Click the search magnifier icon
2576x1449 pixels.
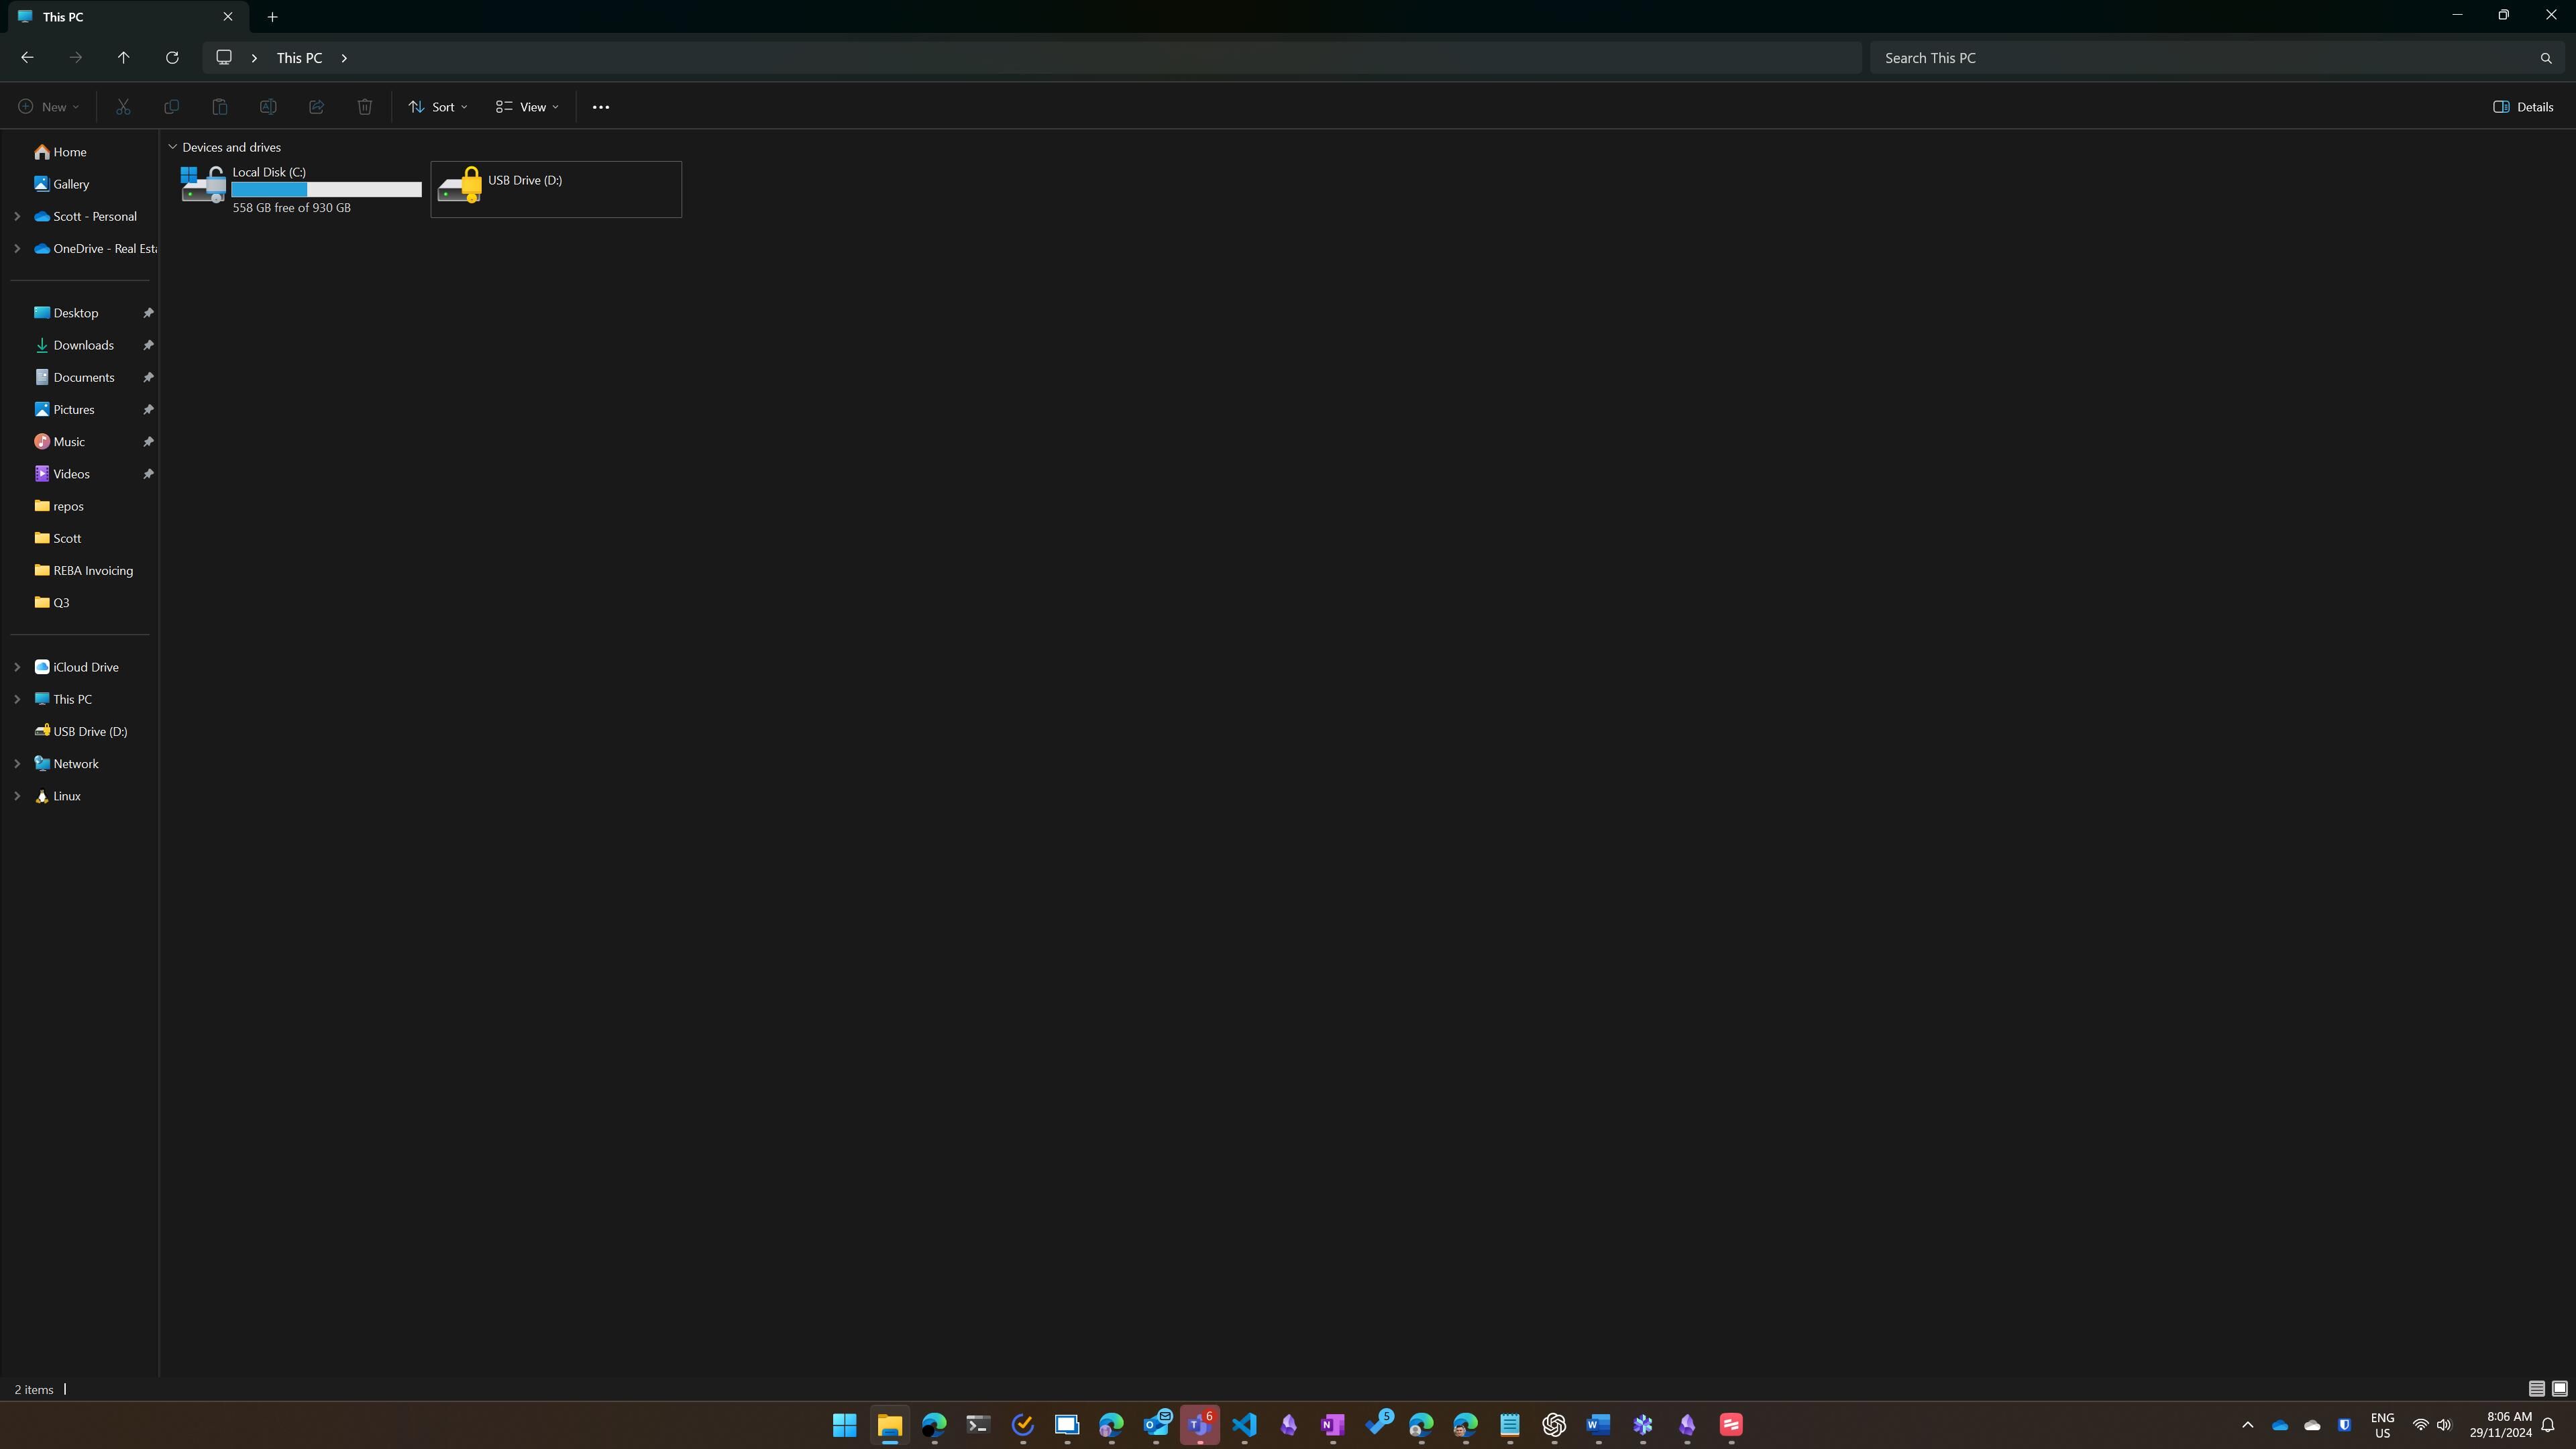2545,58
